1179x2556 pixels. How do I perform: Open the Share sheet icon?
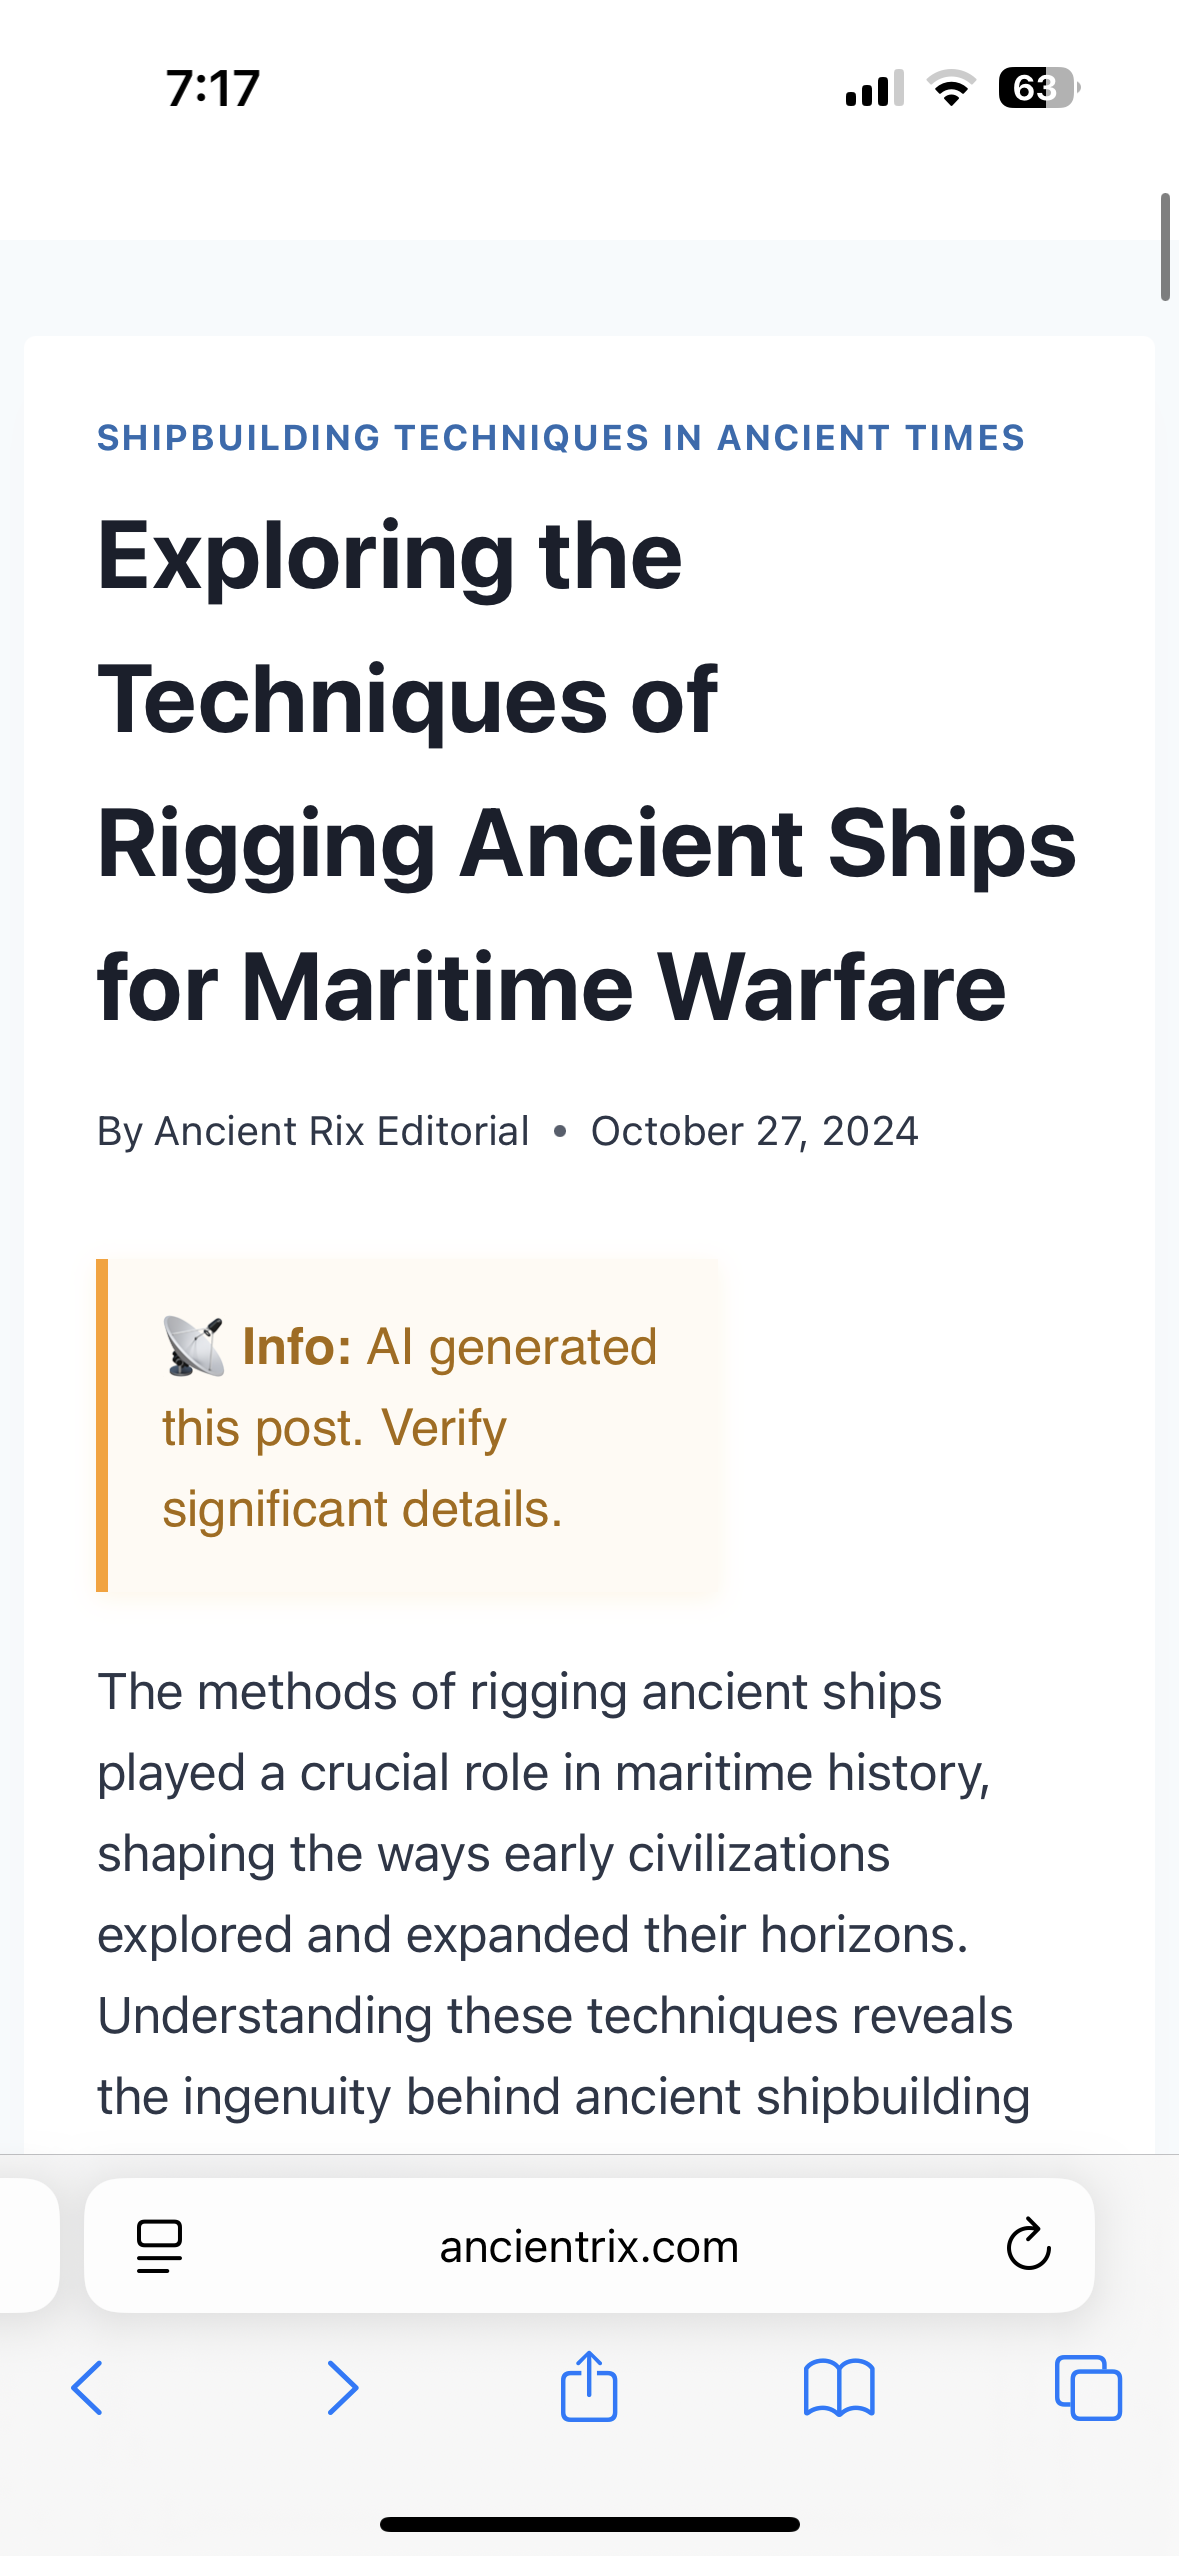click(x=589, y=2386)
